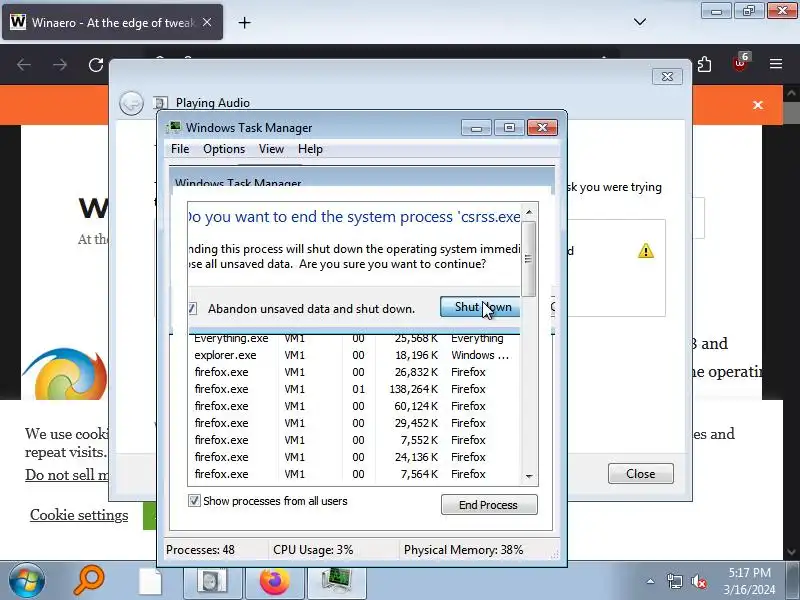Open the Help menu in Task Manager
This screenshot has height=600, width=800.
(x=310, y=149)
